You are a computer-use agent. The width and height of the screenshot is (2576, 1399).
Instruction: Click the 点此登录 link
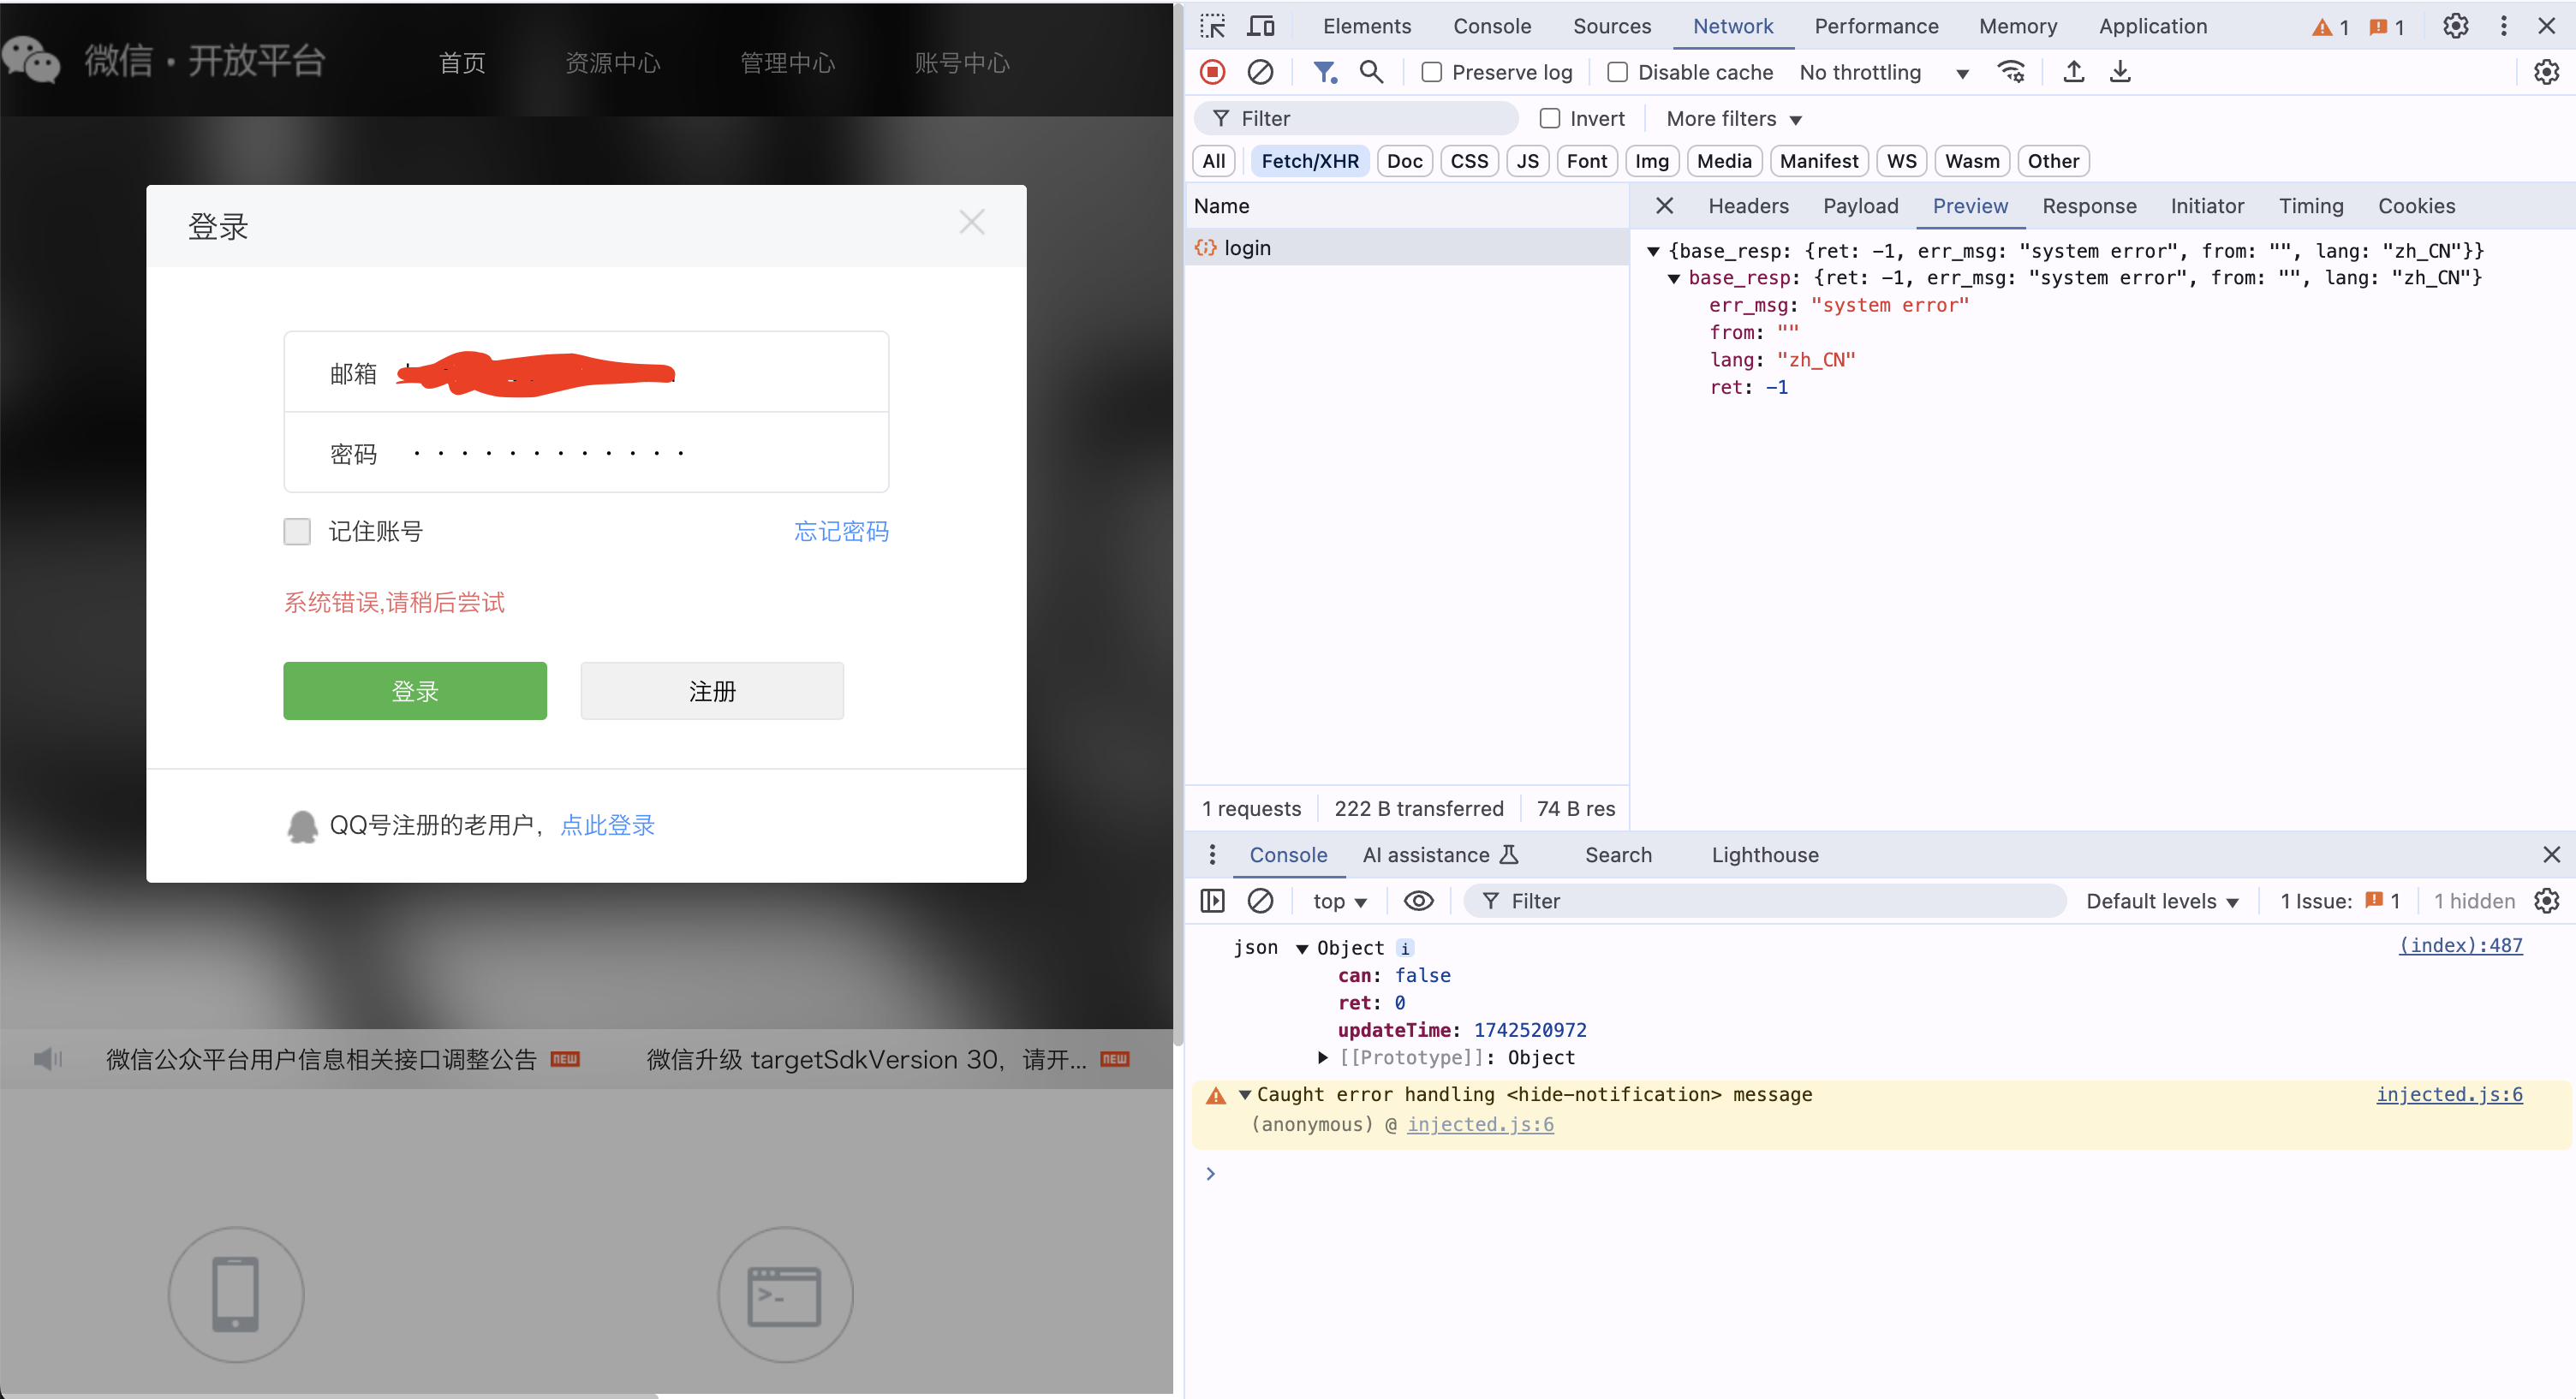point(607,825)
